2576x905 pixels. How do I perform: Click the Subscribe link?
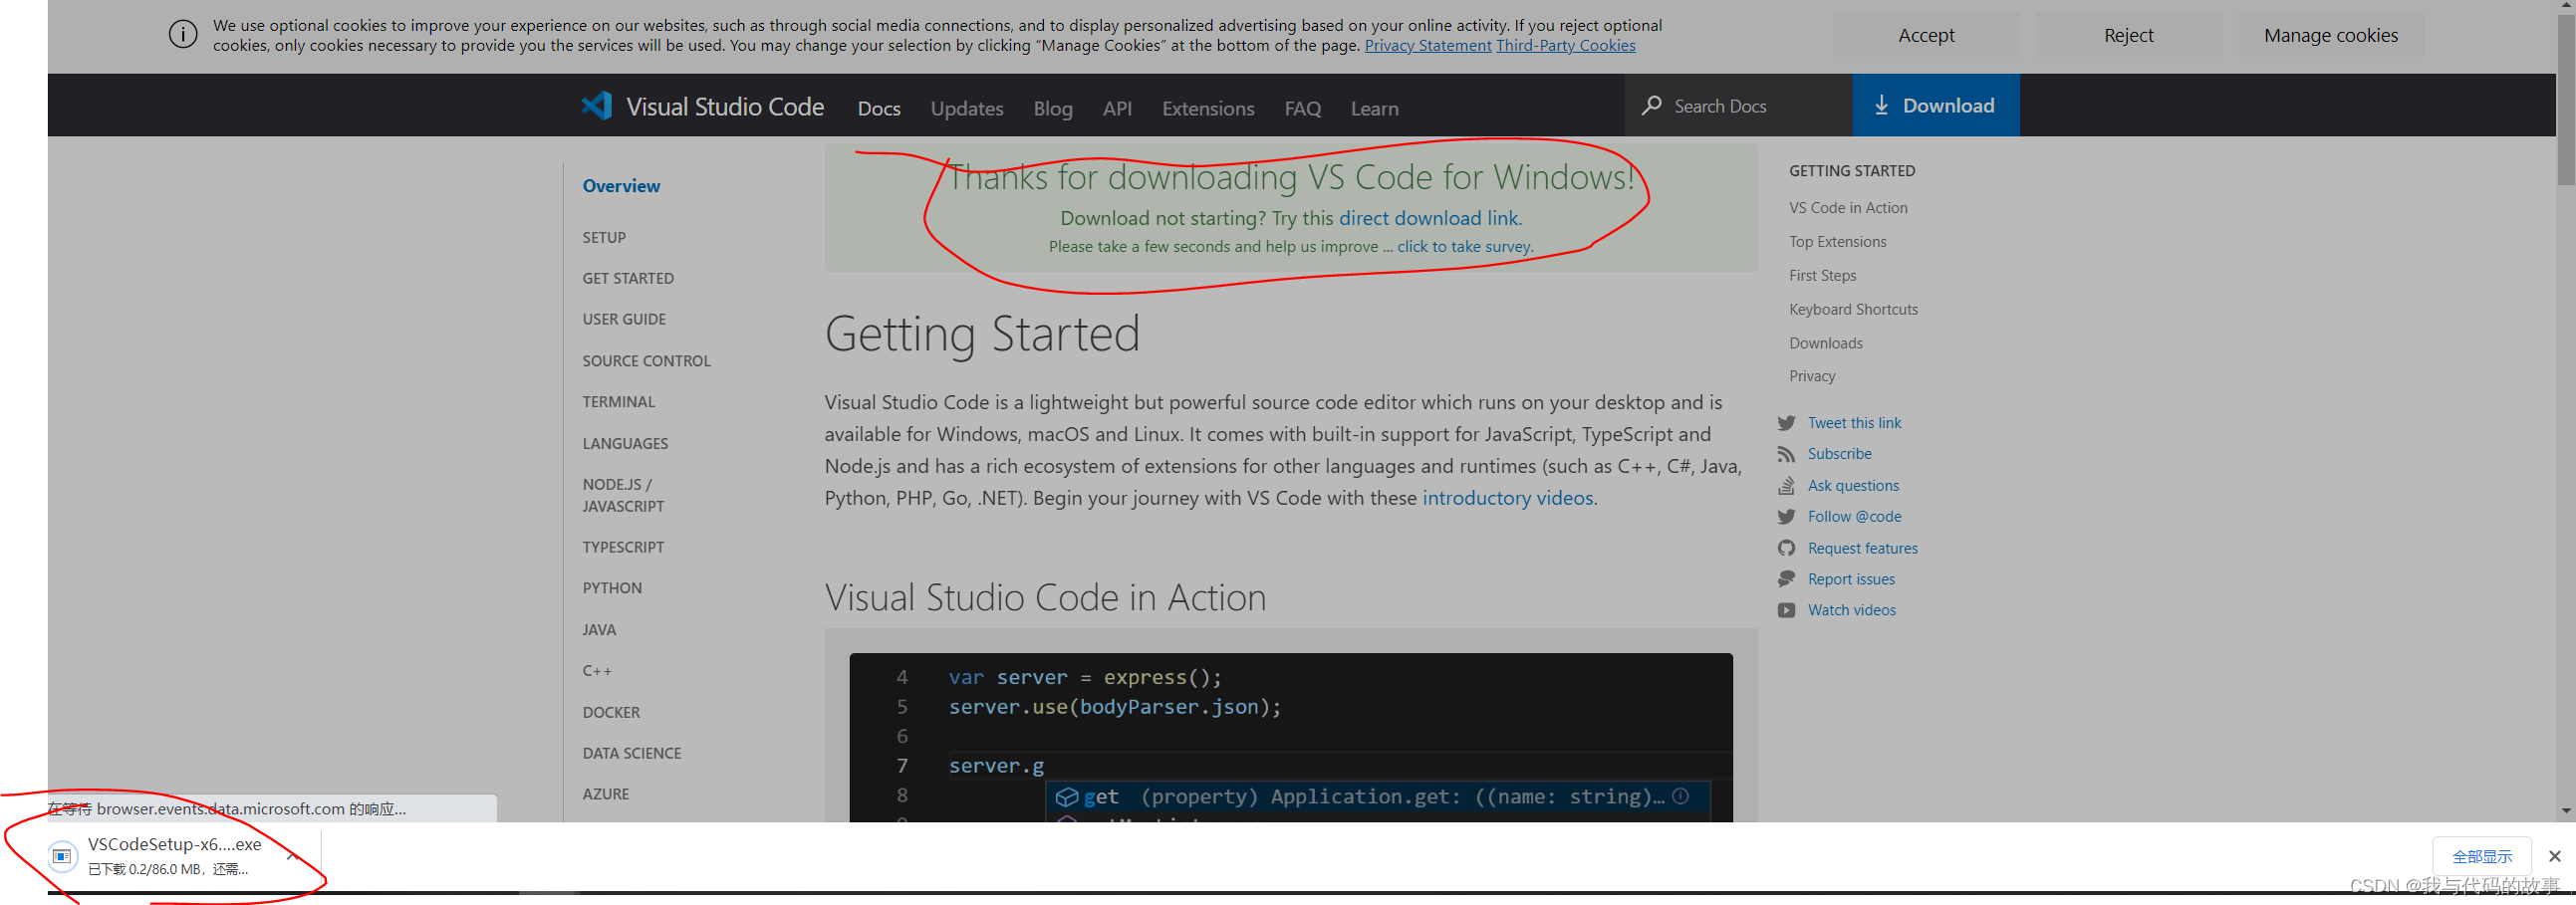coord(1839,454)
